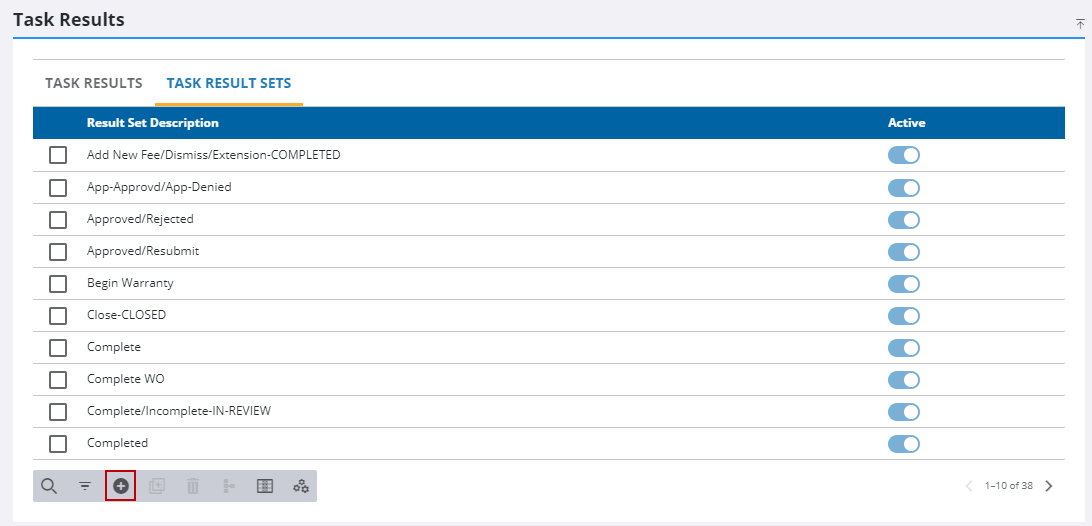Click the search magnifier icon in toolbar

[x=49, y=486]
